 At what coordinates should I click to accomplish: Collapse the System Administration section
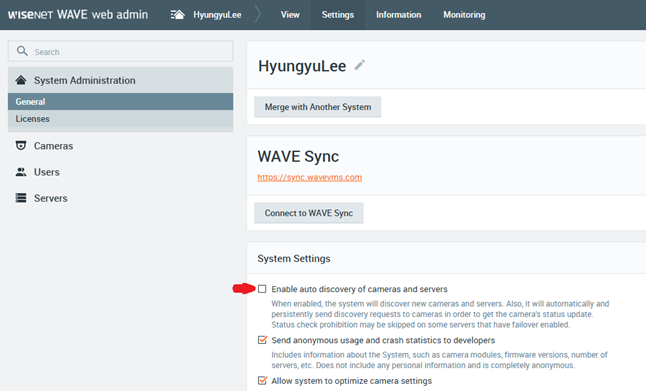120,80
